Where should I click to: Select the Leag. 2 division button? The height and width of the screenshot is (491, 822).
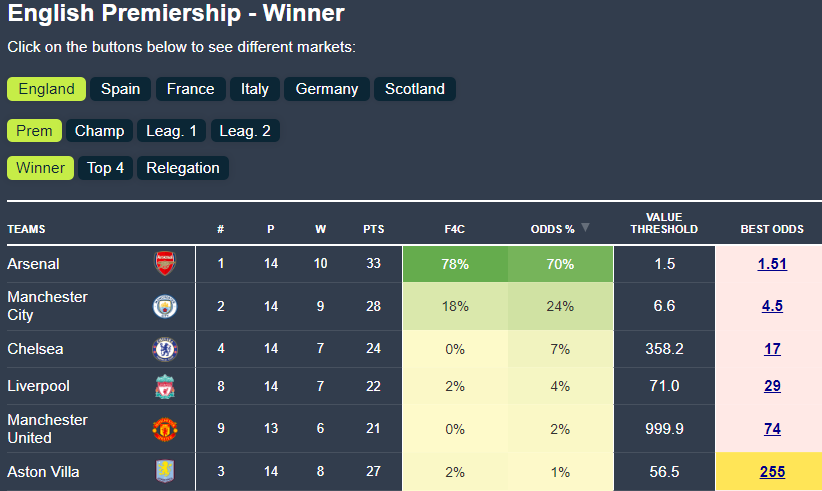pos(245,131)
